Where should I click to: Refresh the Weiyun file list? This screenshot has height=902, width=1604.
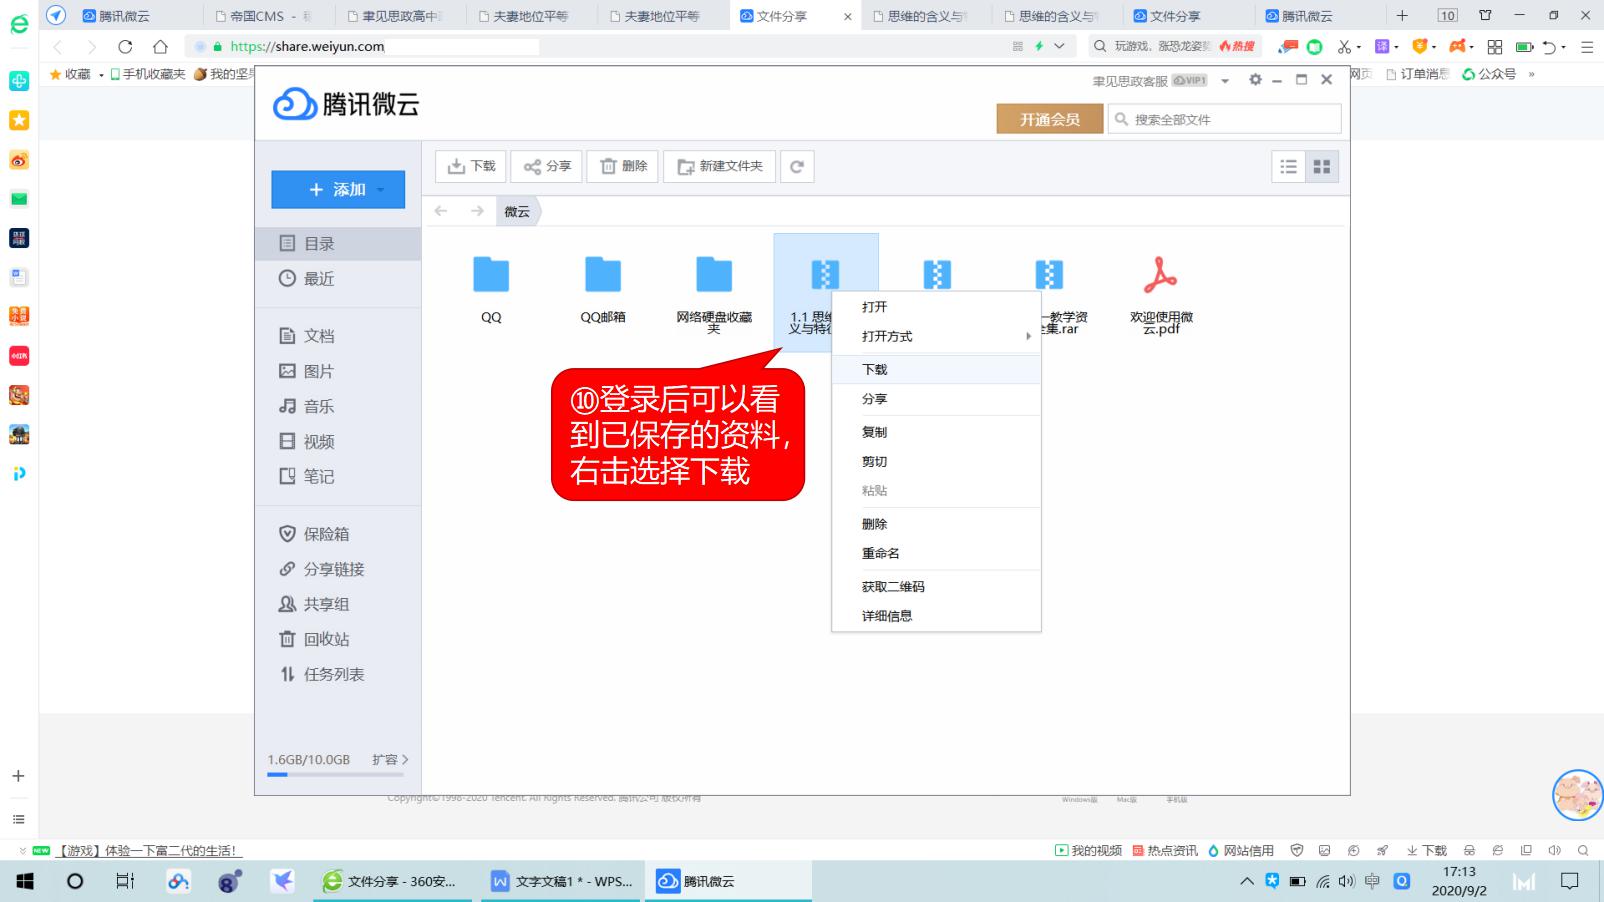[x=797, y=166]
